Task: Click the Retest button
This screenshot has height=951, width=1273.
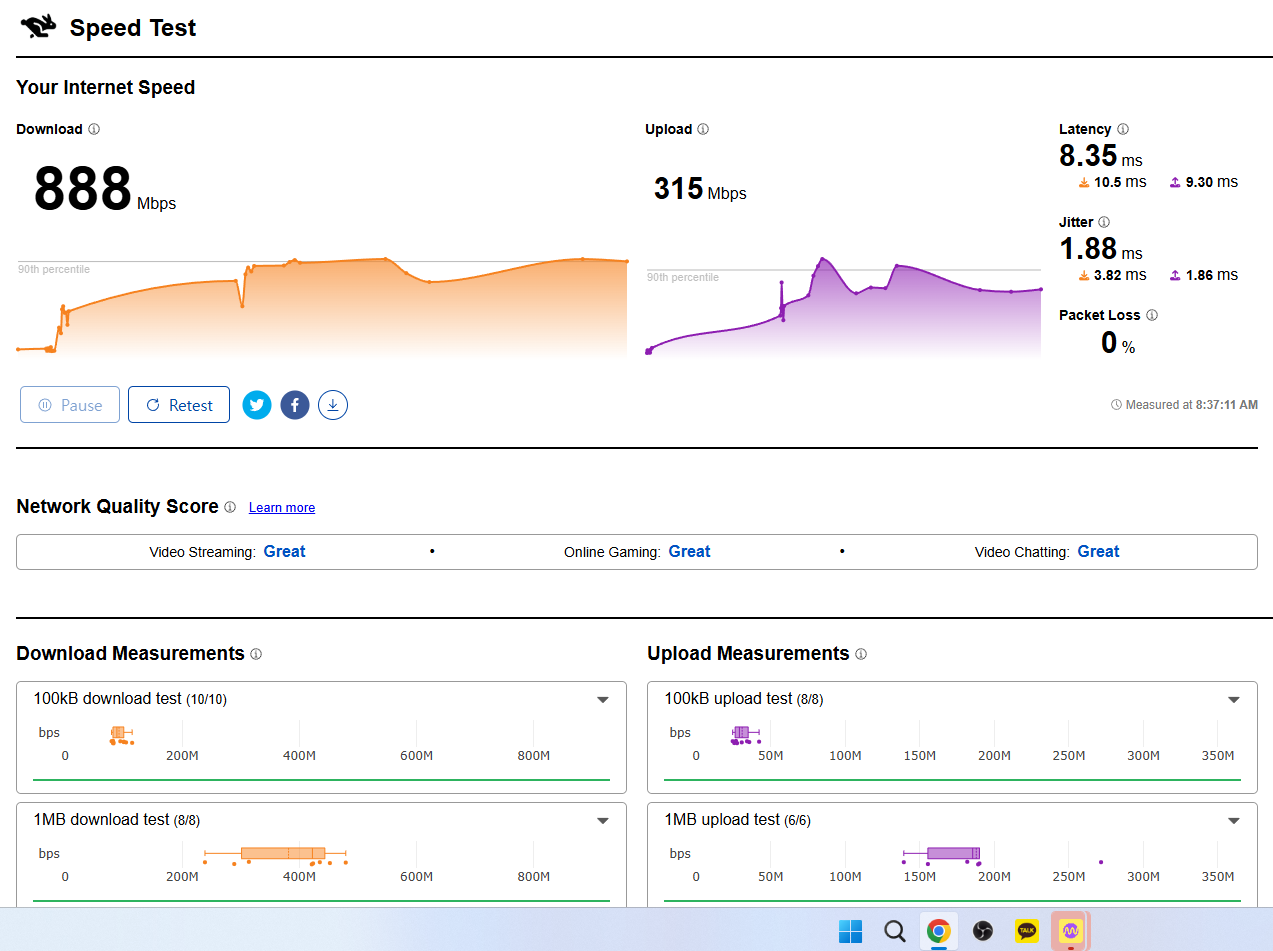Action: click(179, 405)
